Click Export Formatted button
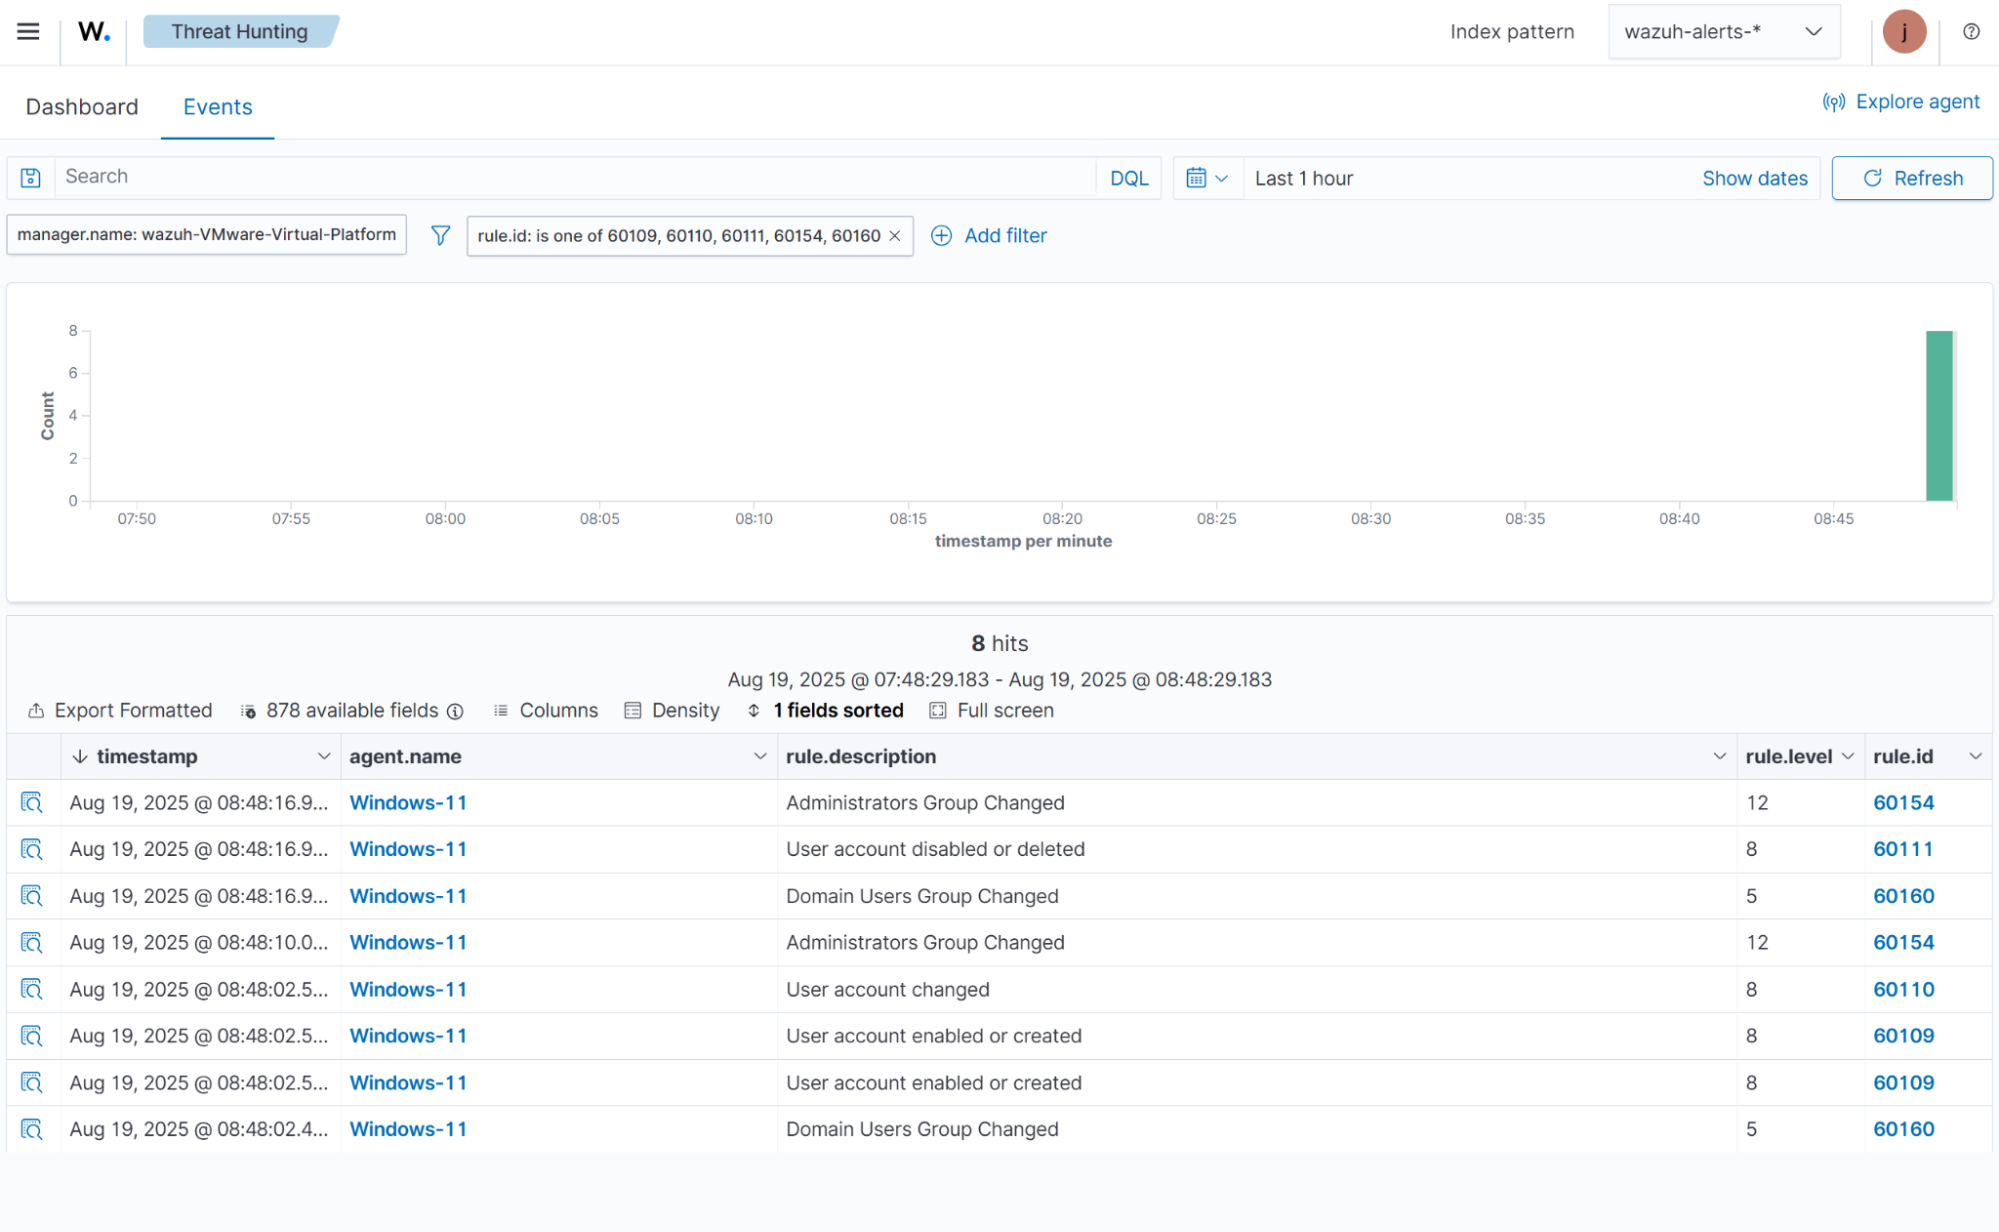1999x1232 pixels. click(x=120, y=711)
